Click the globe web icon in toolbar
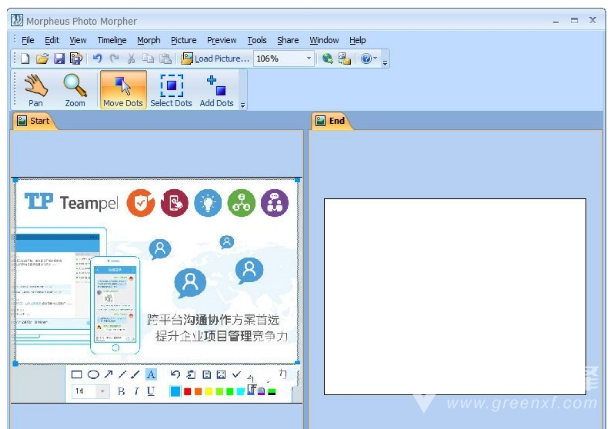615x429 pixels. 327,59
